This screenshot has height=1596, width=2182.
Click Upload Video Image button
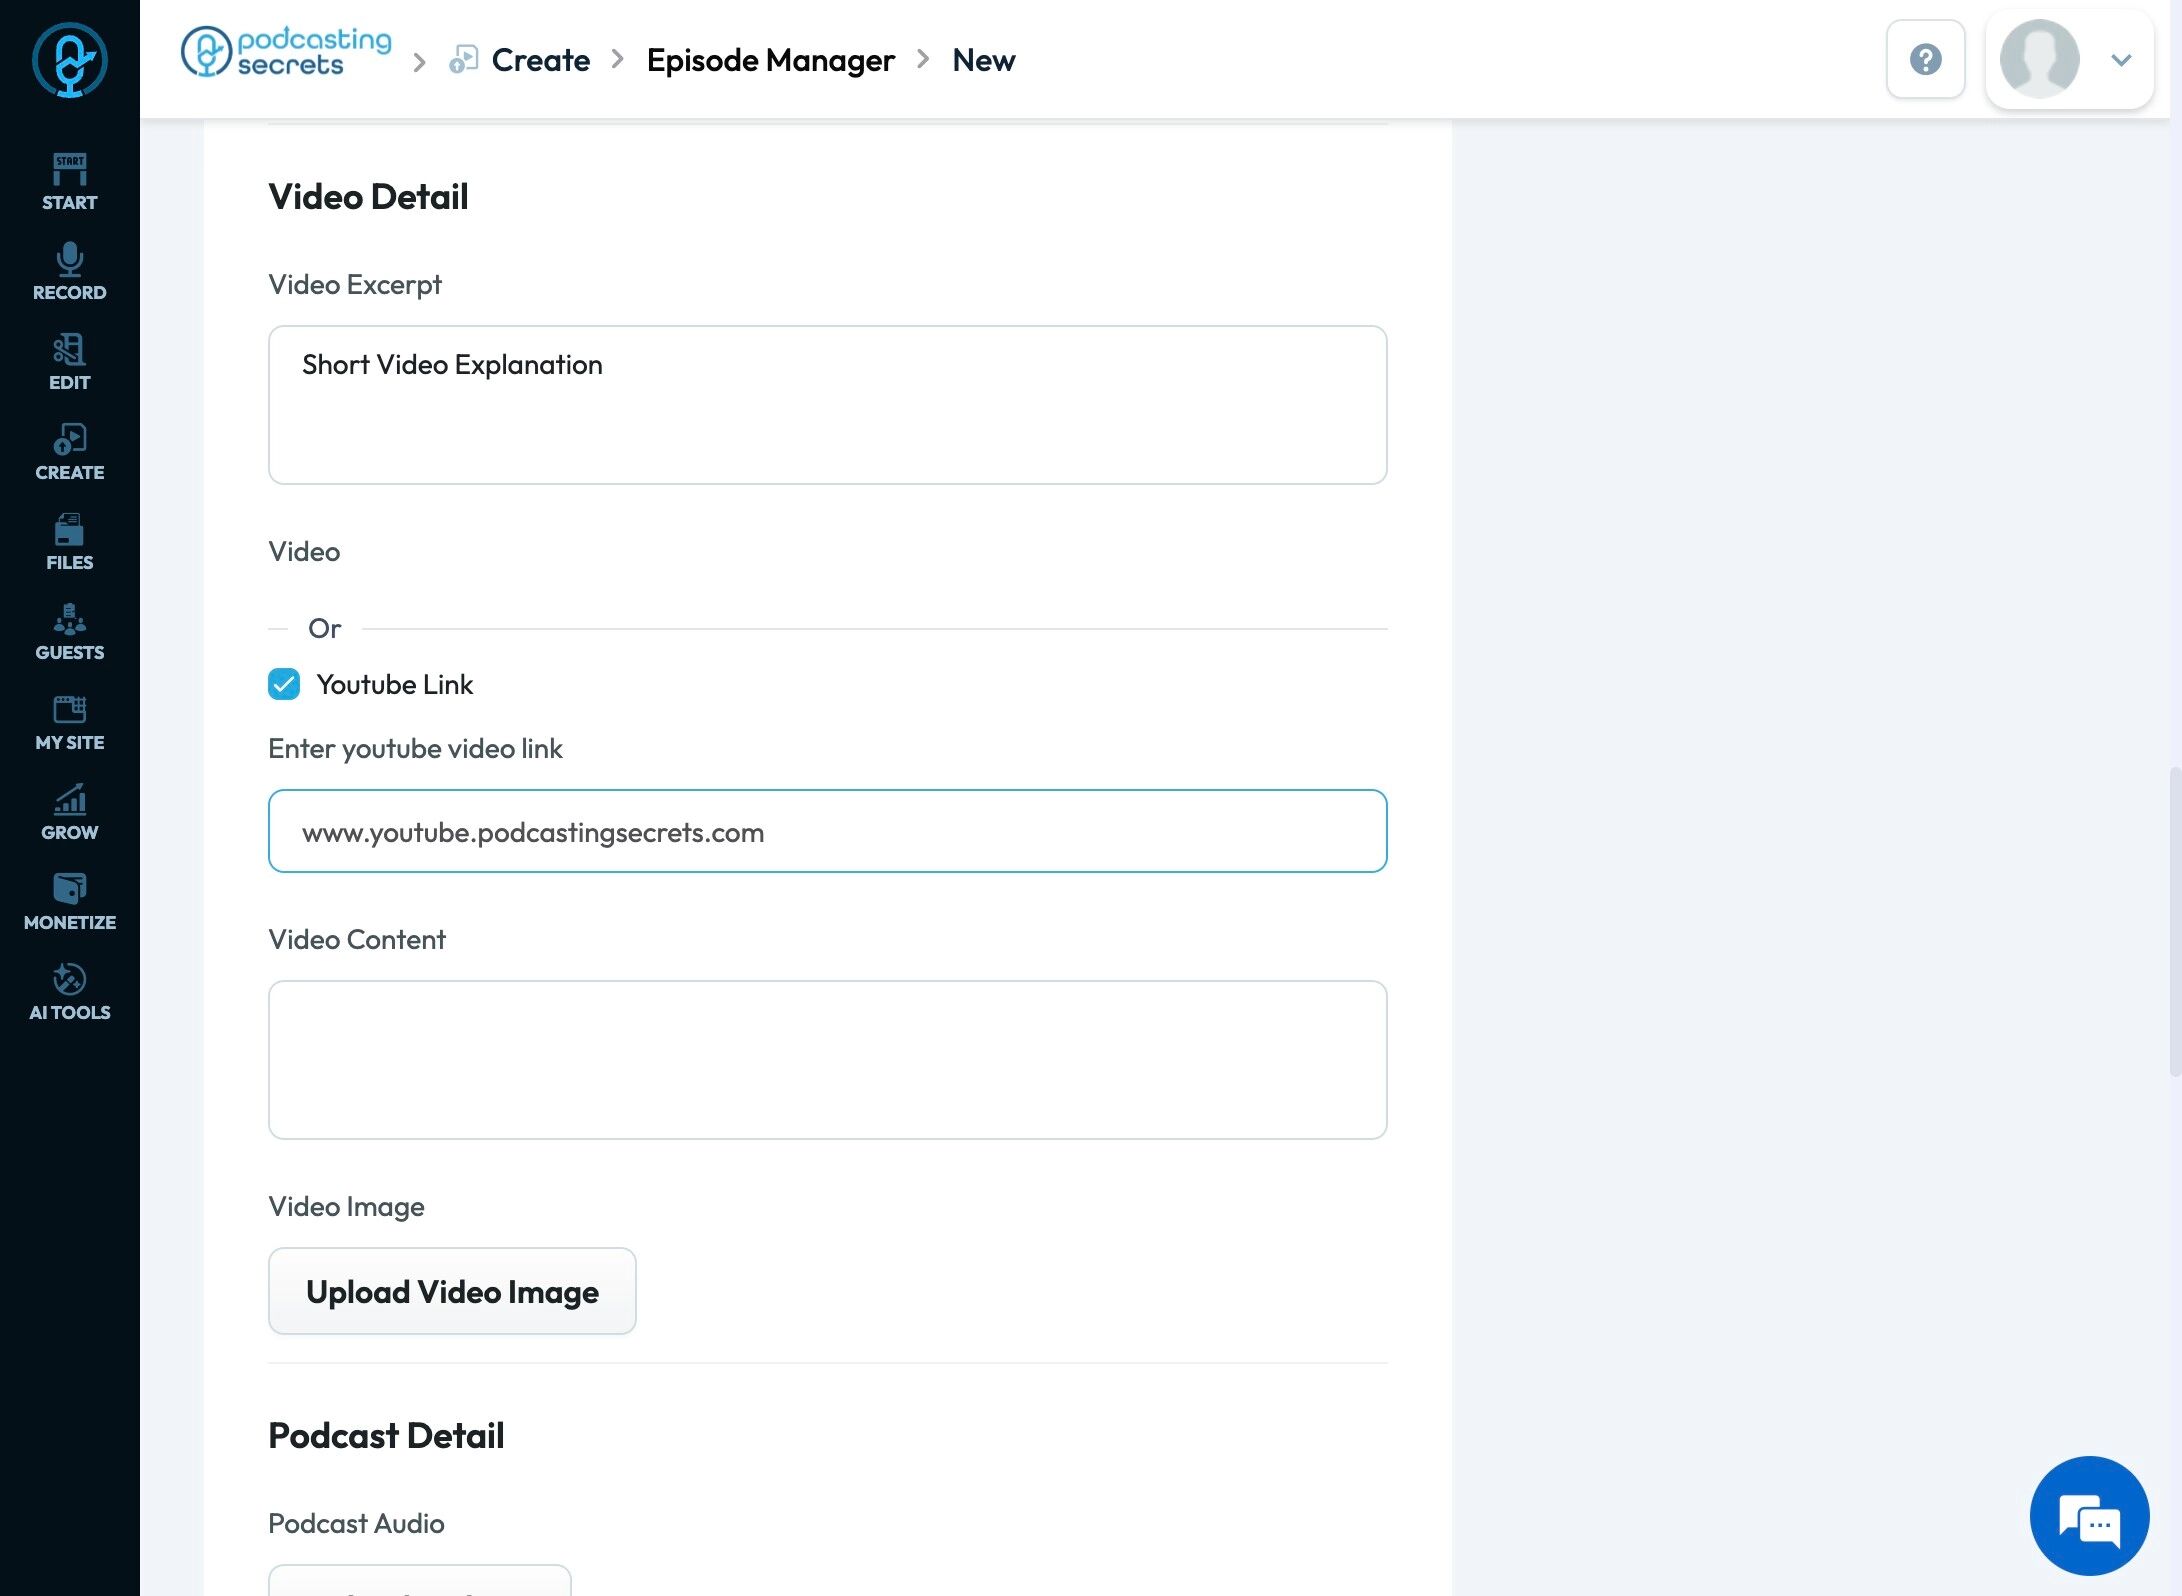click(x=452, y=1291)
